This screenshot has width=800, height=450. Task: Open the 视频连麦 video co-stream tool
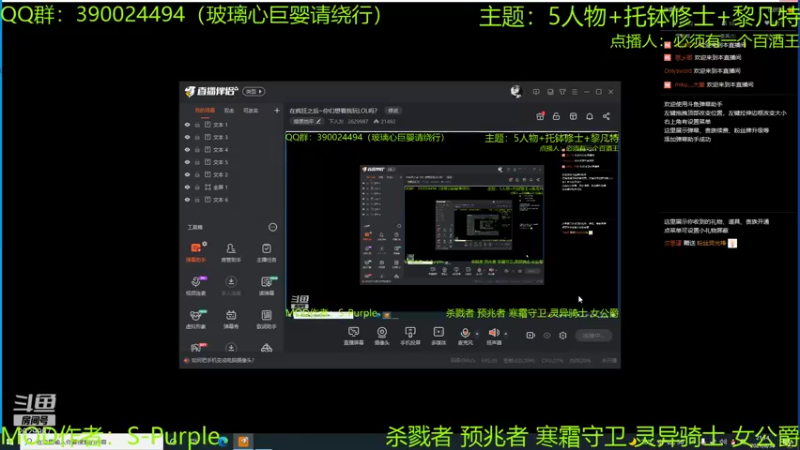click(196, 286)
